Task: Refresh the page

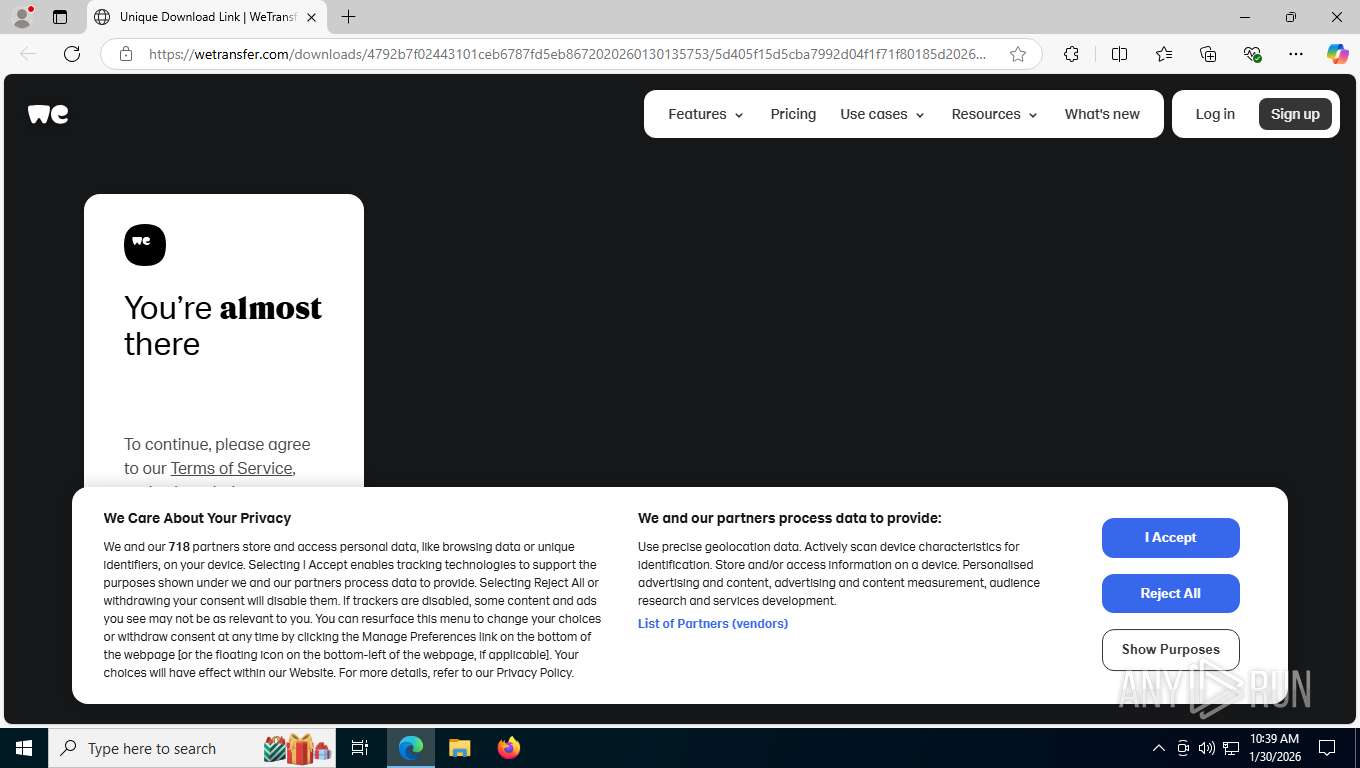Action: point(72,54)
